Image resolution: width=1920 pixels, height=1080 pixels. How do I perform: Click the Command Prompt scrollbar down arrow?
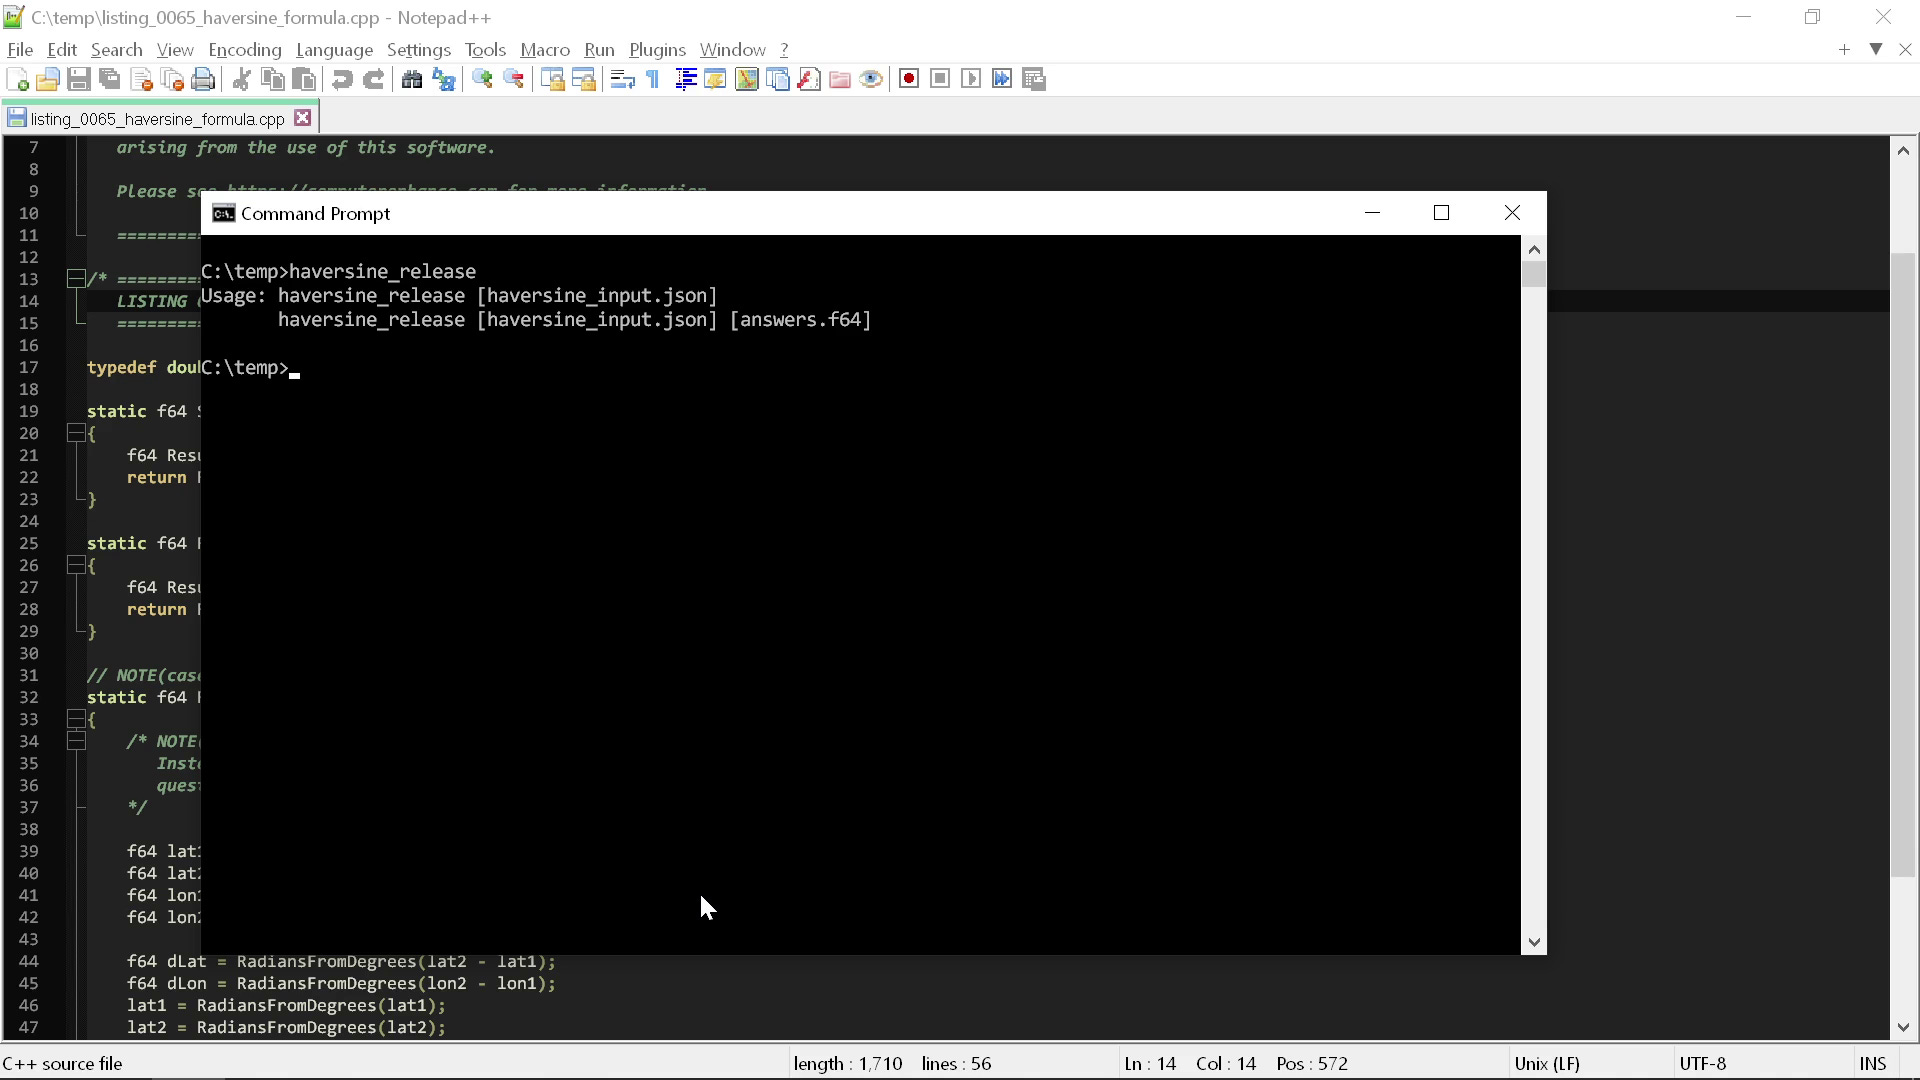[x=1534, y=941]
